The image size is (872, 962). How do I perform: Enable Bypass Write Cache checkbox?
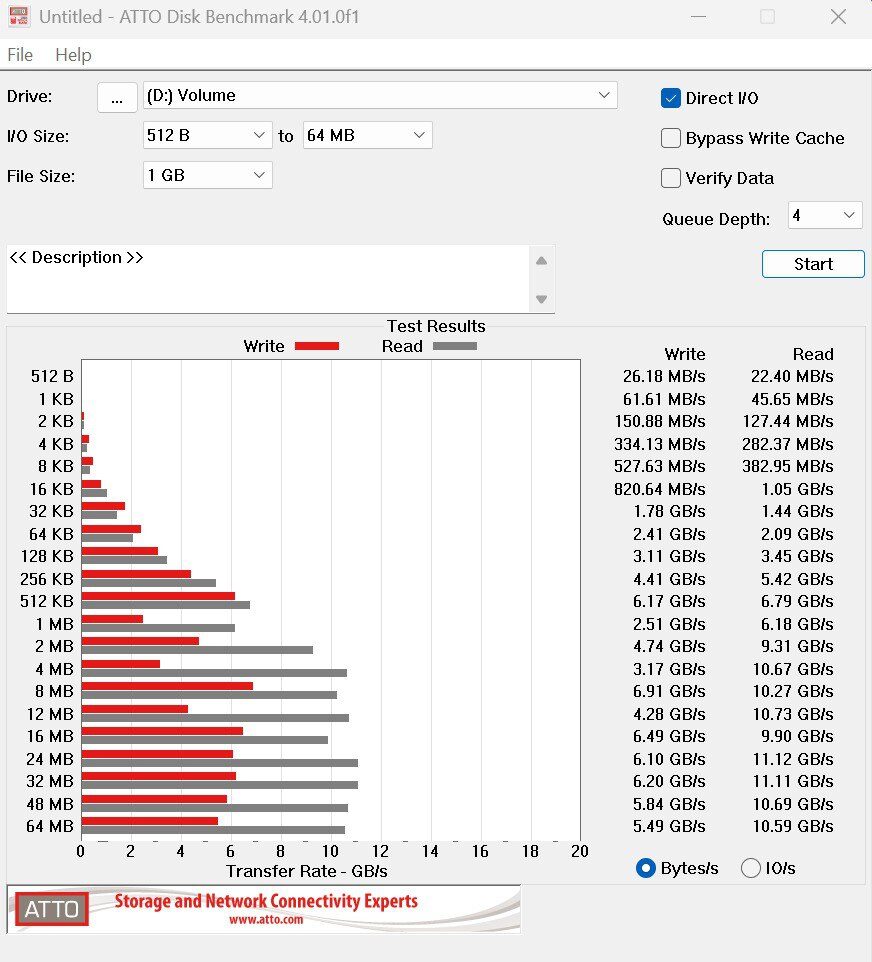point(671,138)
